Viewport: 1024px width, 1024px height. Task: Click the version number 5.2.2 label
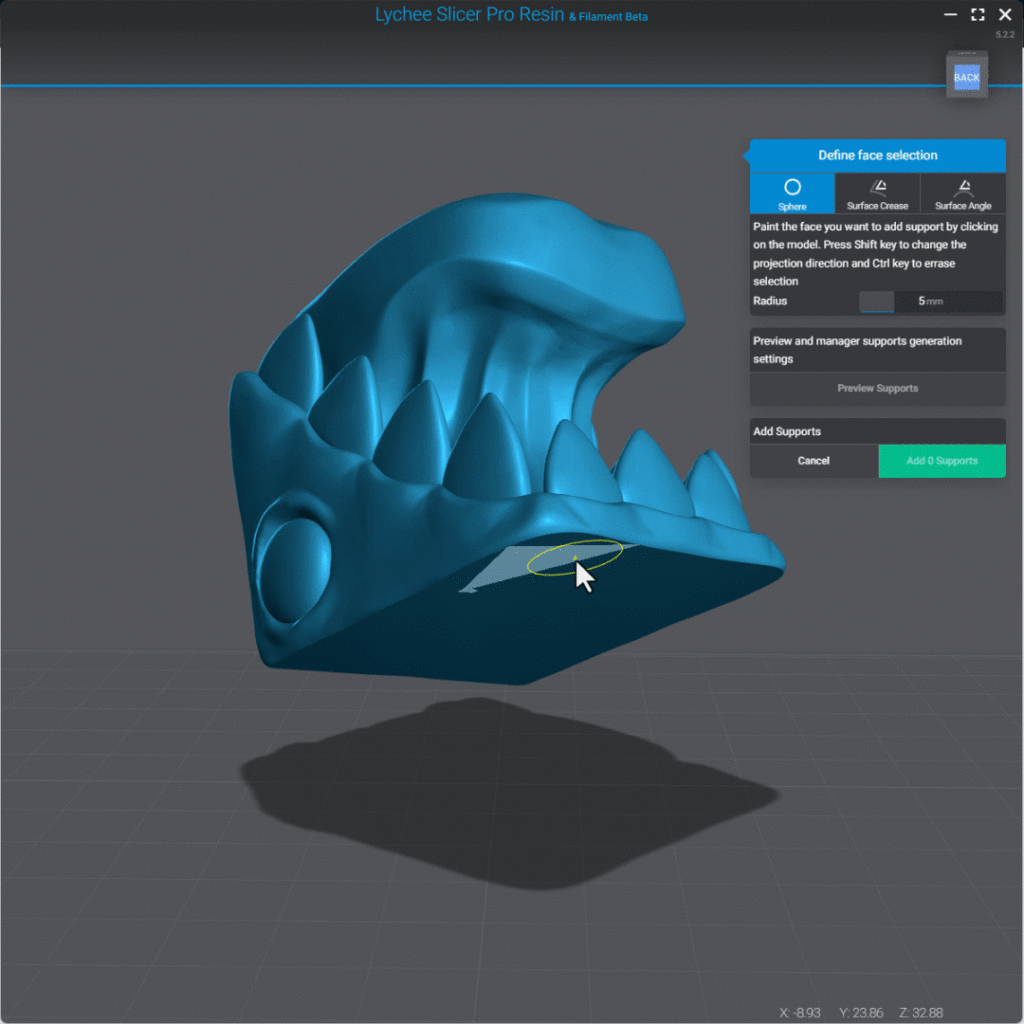(x=1005, y=33)
